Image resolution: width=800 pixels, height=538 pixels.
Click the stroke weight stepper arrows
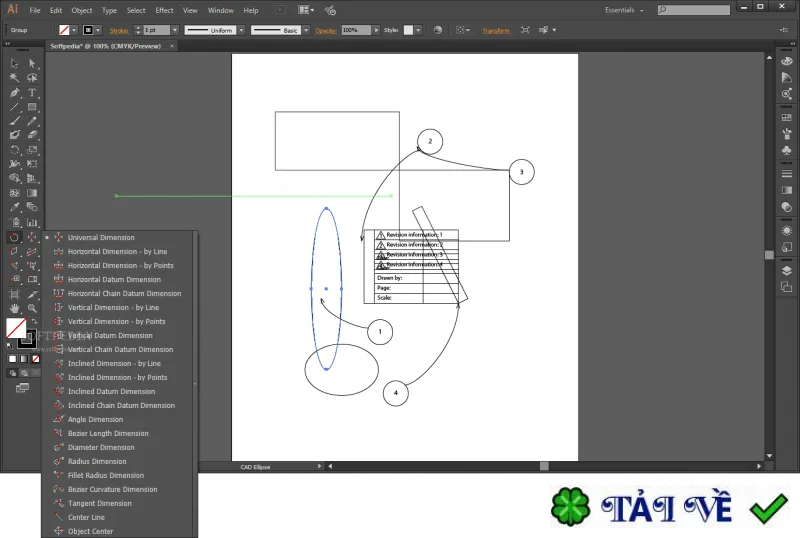click(137, 30)
